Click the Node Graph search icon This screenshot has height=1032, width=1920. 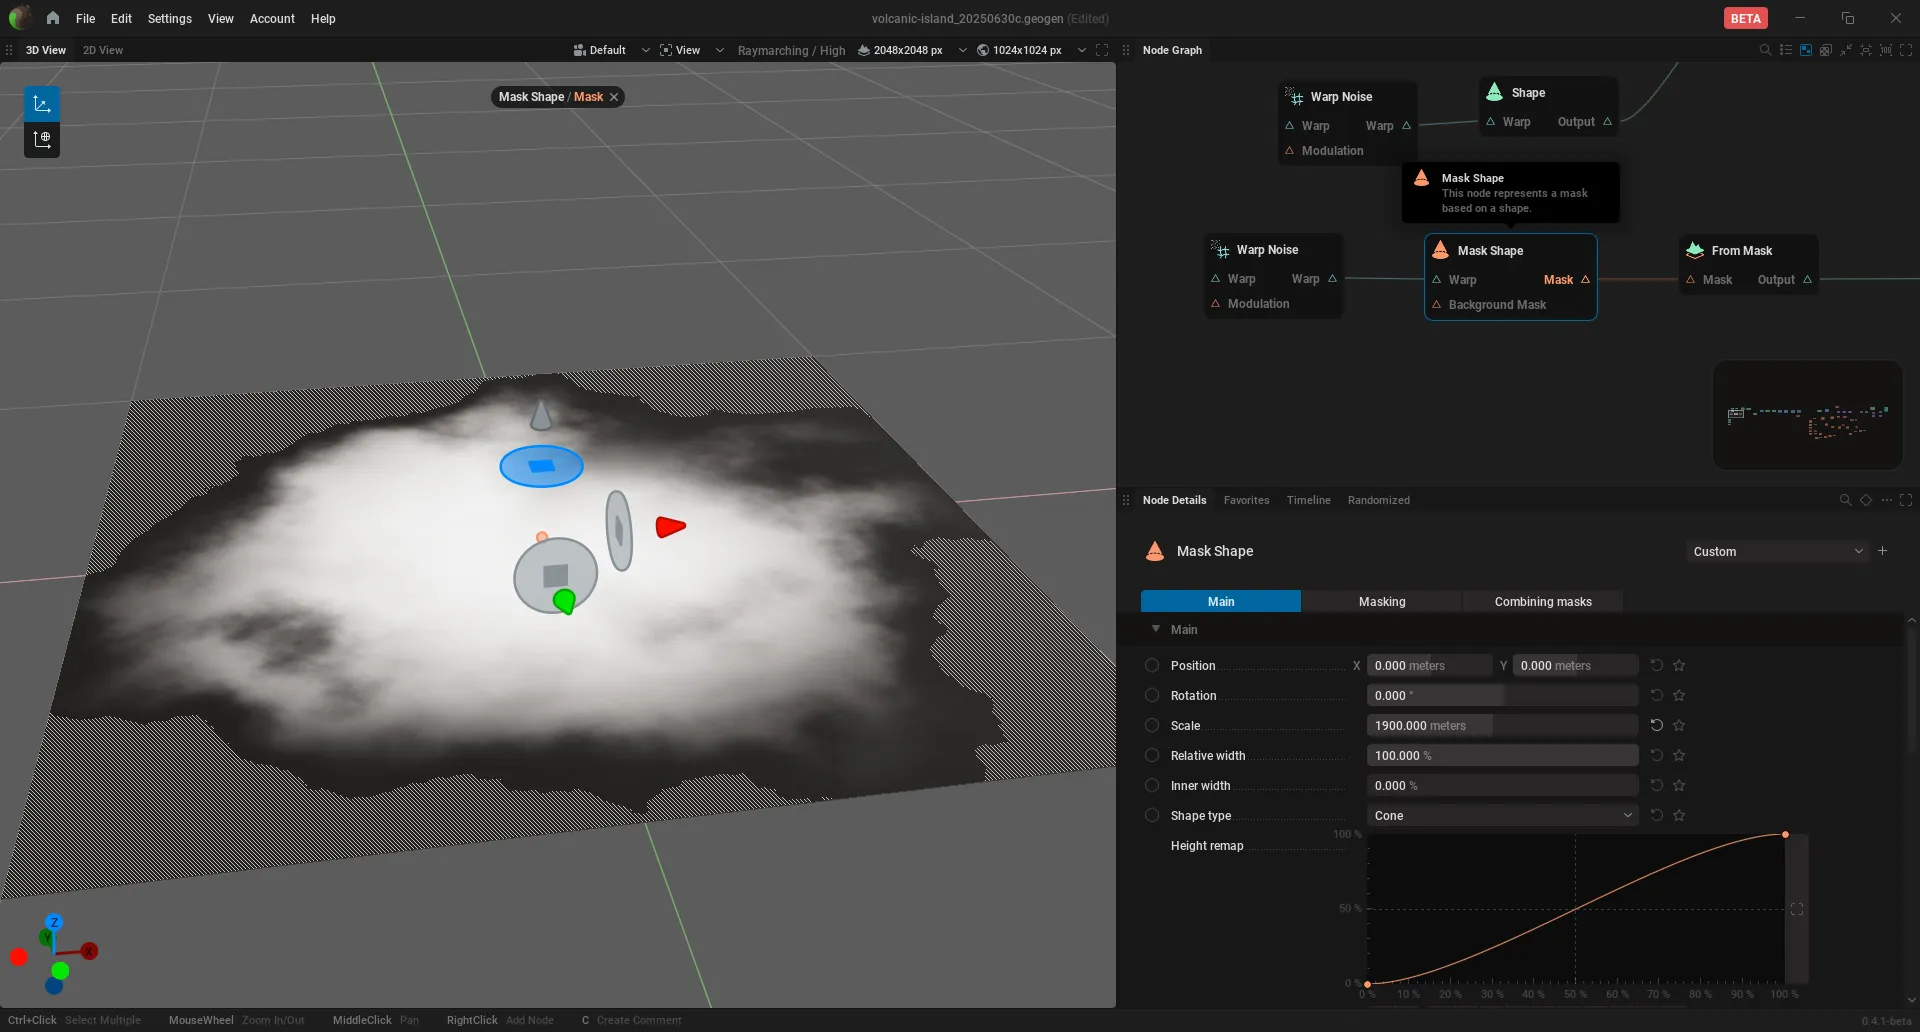tap(1765, 50)
